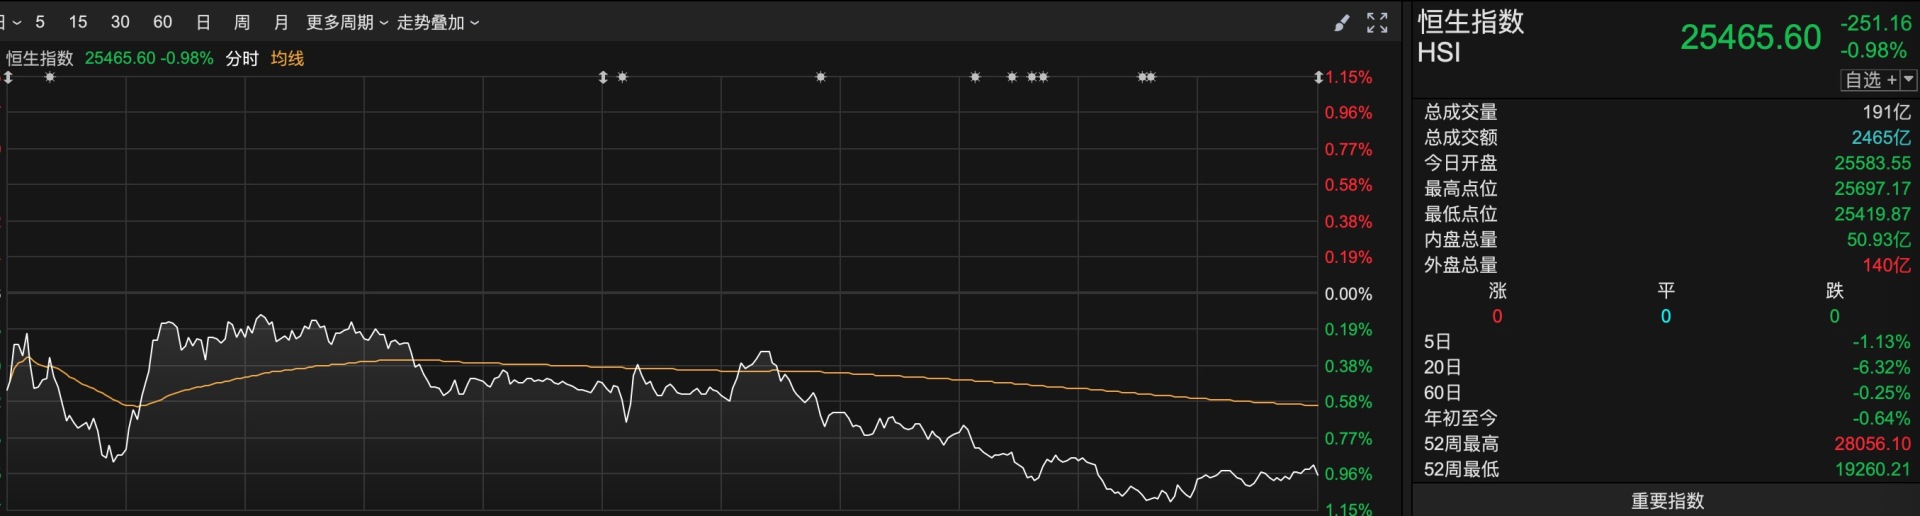The width and height of the screenshot is (1920, 516).
Task: Switch to the 15-minute chart period
Action: coord(78,22)
